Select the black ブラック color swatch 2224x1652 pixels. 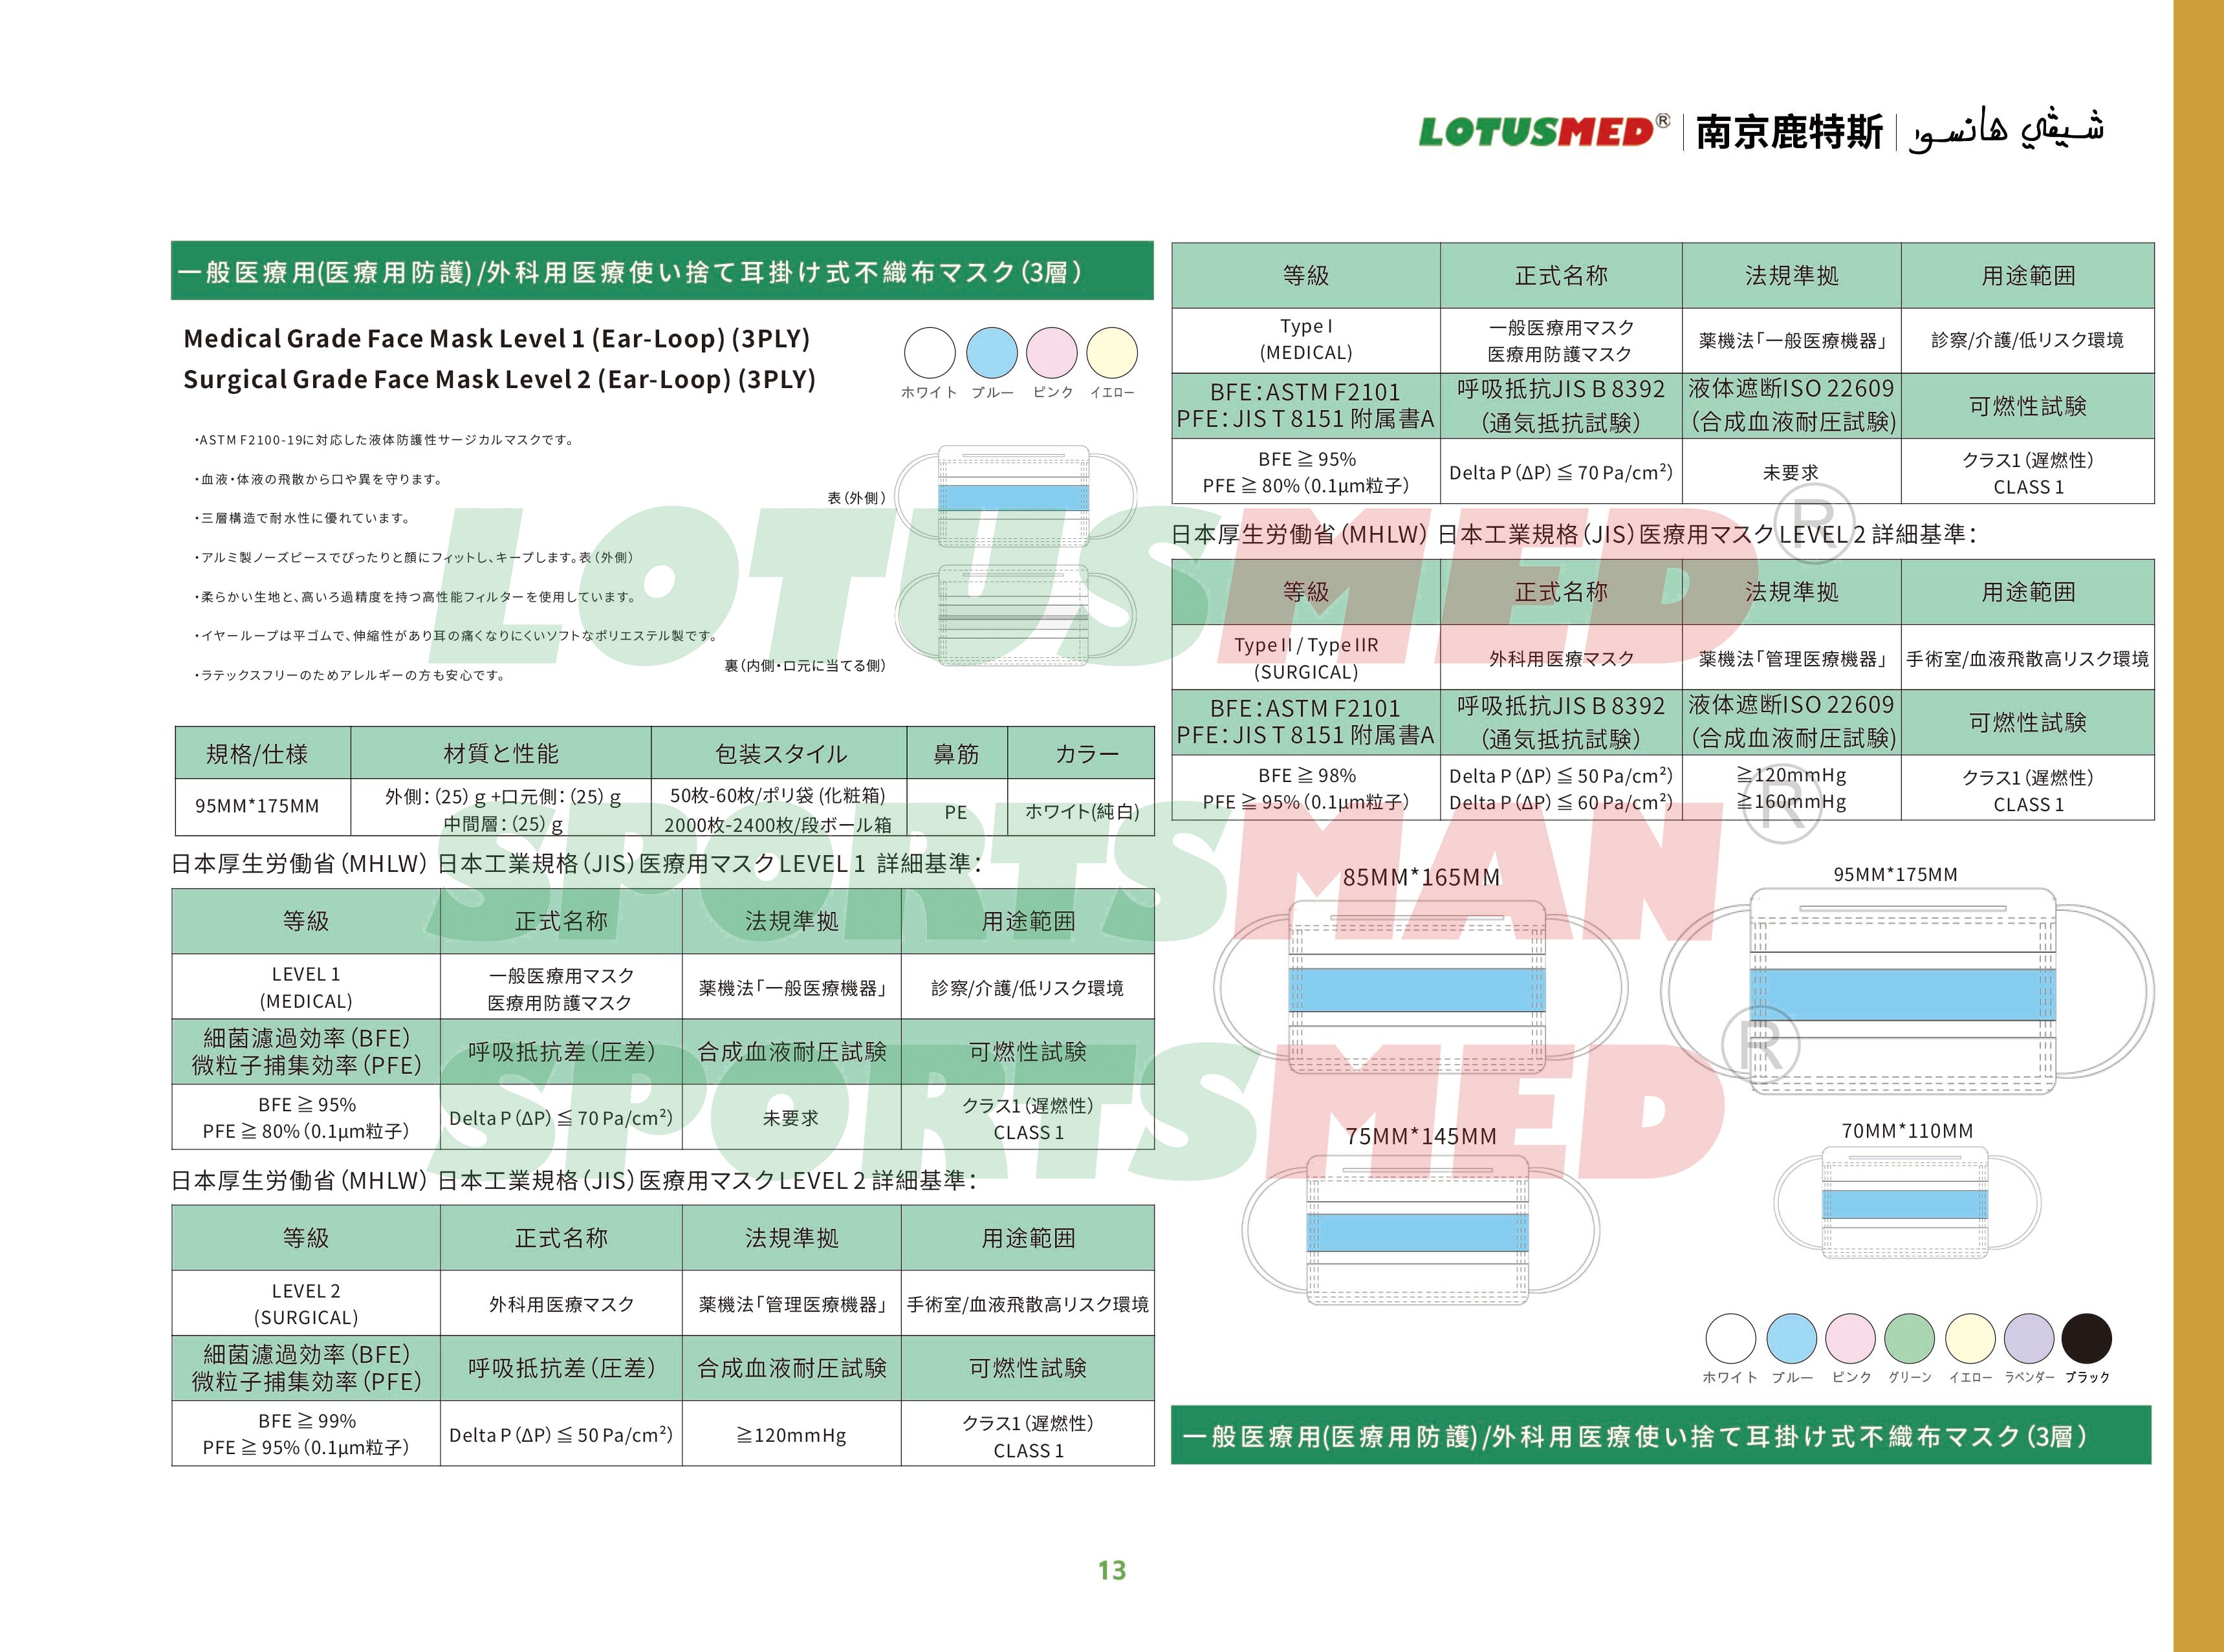click(2087, 1338)
